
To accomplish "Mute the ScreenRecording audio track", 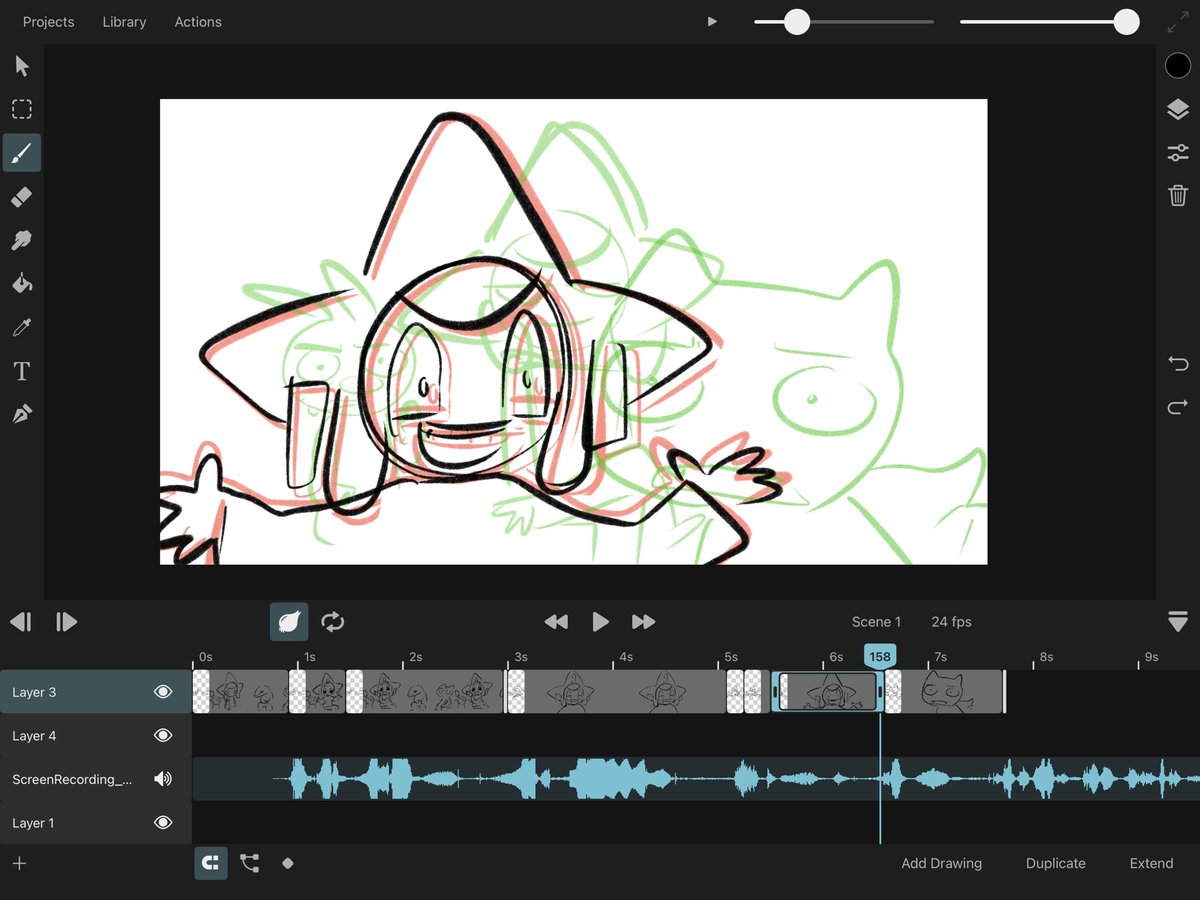I will (163, 779).
